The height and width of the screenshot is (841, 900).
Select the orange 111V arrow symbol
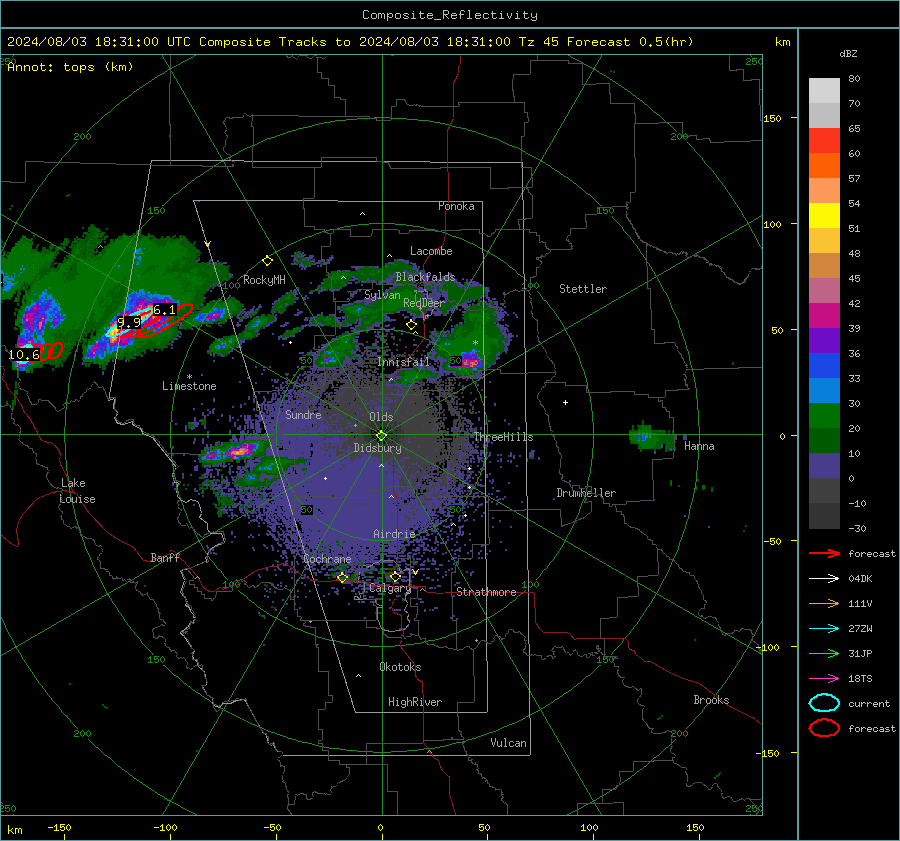click(824, 603)
